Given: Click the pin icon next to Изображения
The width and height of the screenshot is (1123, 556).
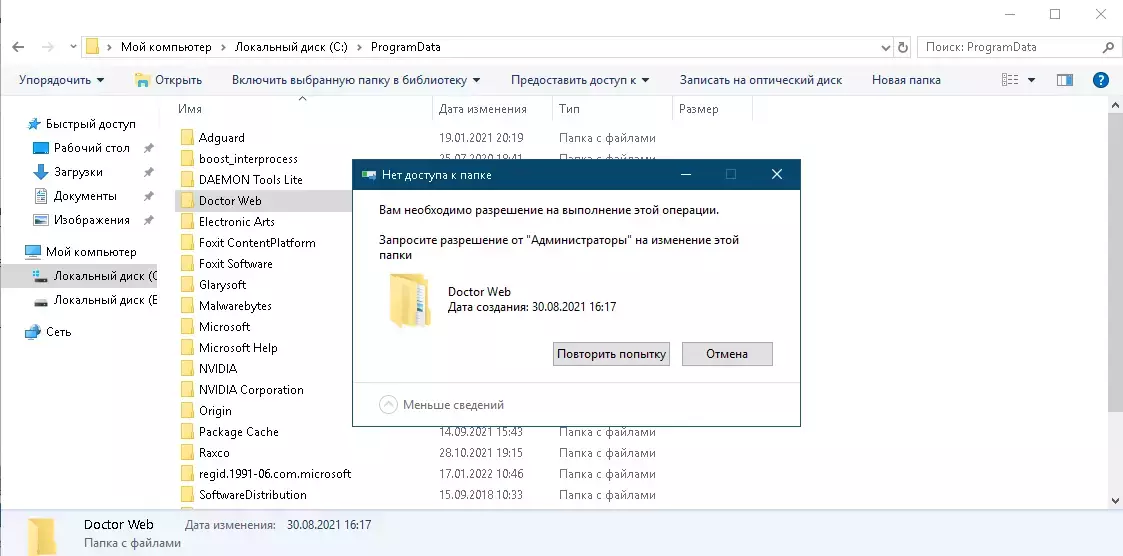Looking at the screenshot, I should coord(148,220).
